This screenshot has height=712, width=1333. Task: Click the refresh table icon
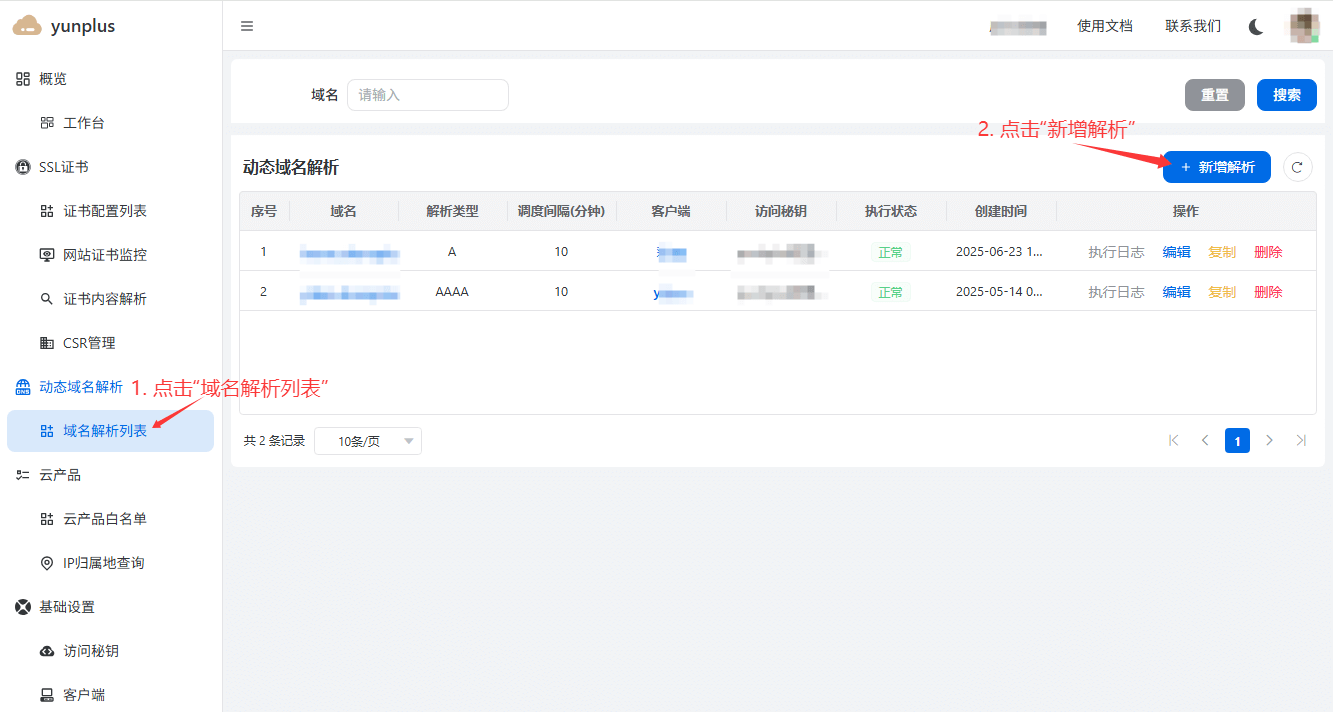[x=1297, y=167]
